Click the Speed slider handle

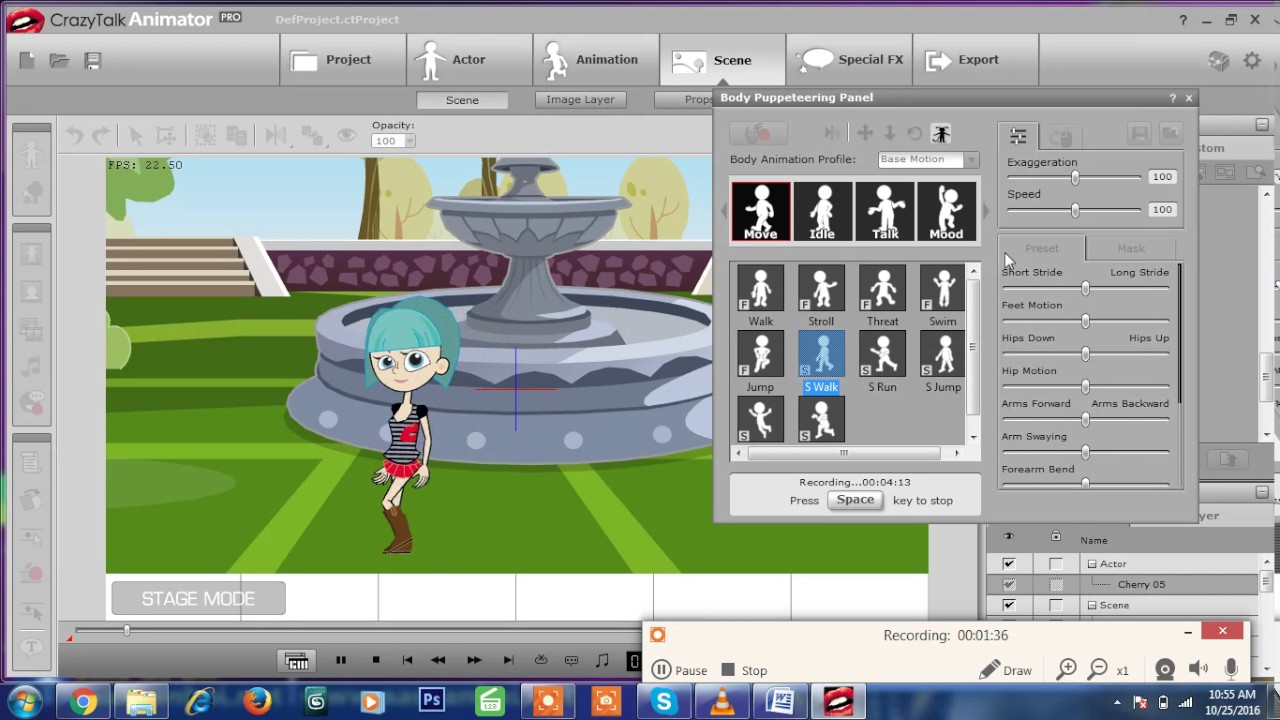pos(1075,210)
